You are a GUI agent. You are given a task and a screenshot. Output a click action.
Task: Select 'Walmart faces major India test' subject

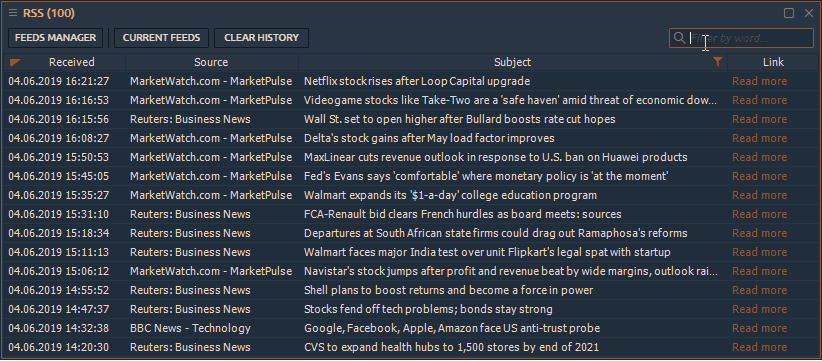487,252
